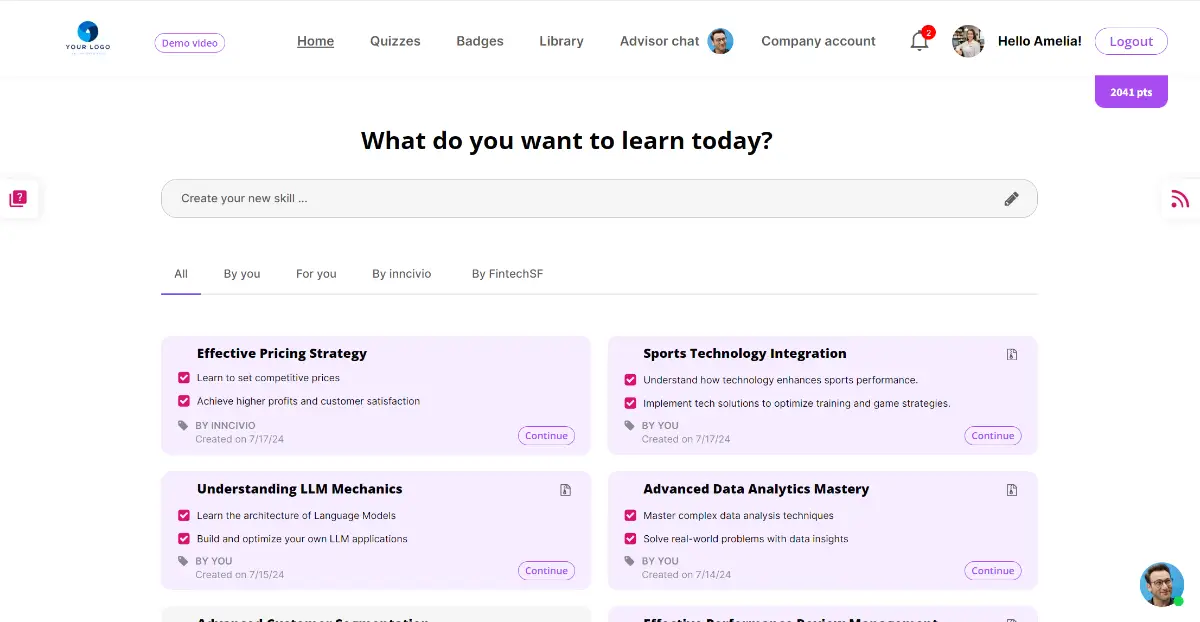This screenshot has height=622, width=1200.
Task: Open the floating advisor chat avatar
Action: coord(1161,584)
